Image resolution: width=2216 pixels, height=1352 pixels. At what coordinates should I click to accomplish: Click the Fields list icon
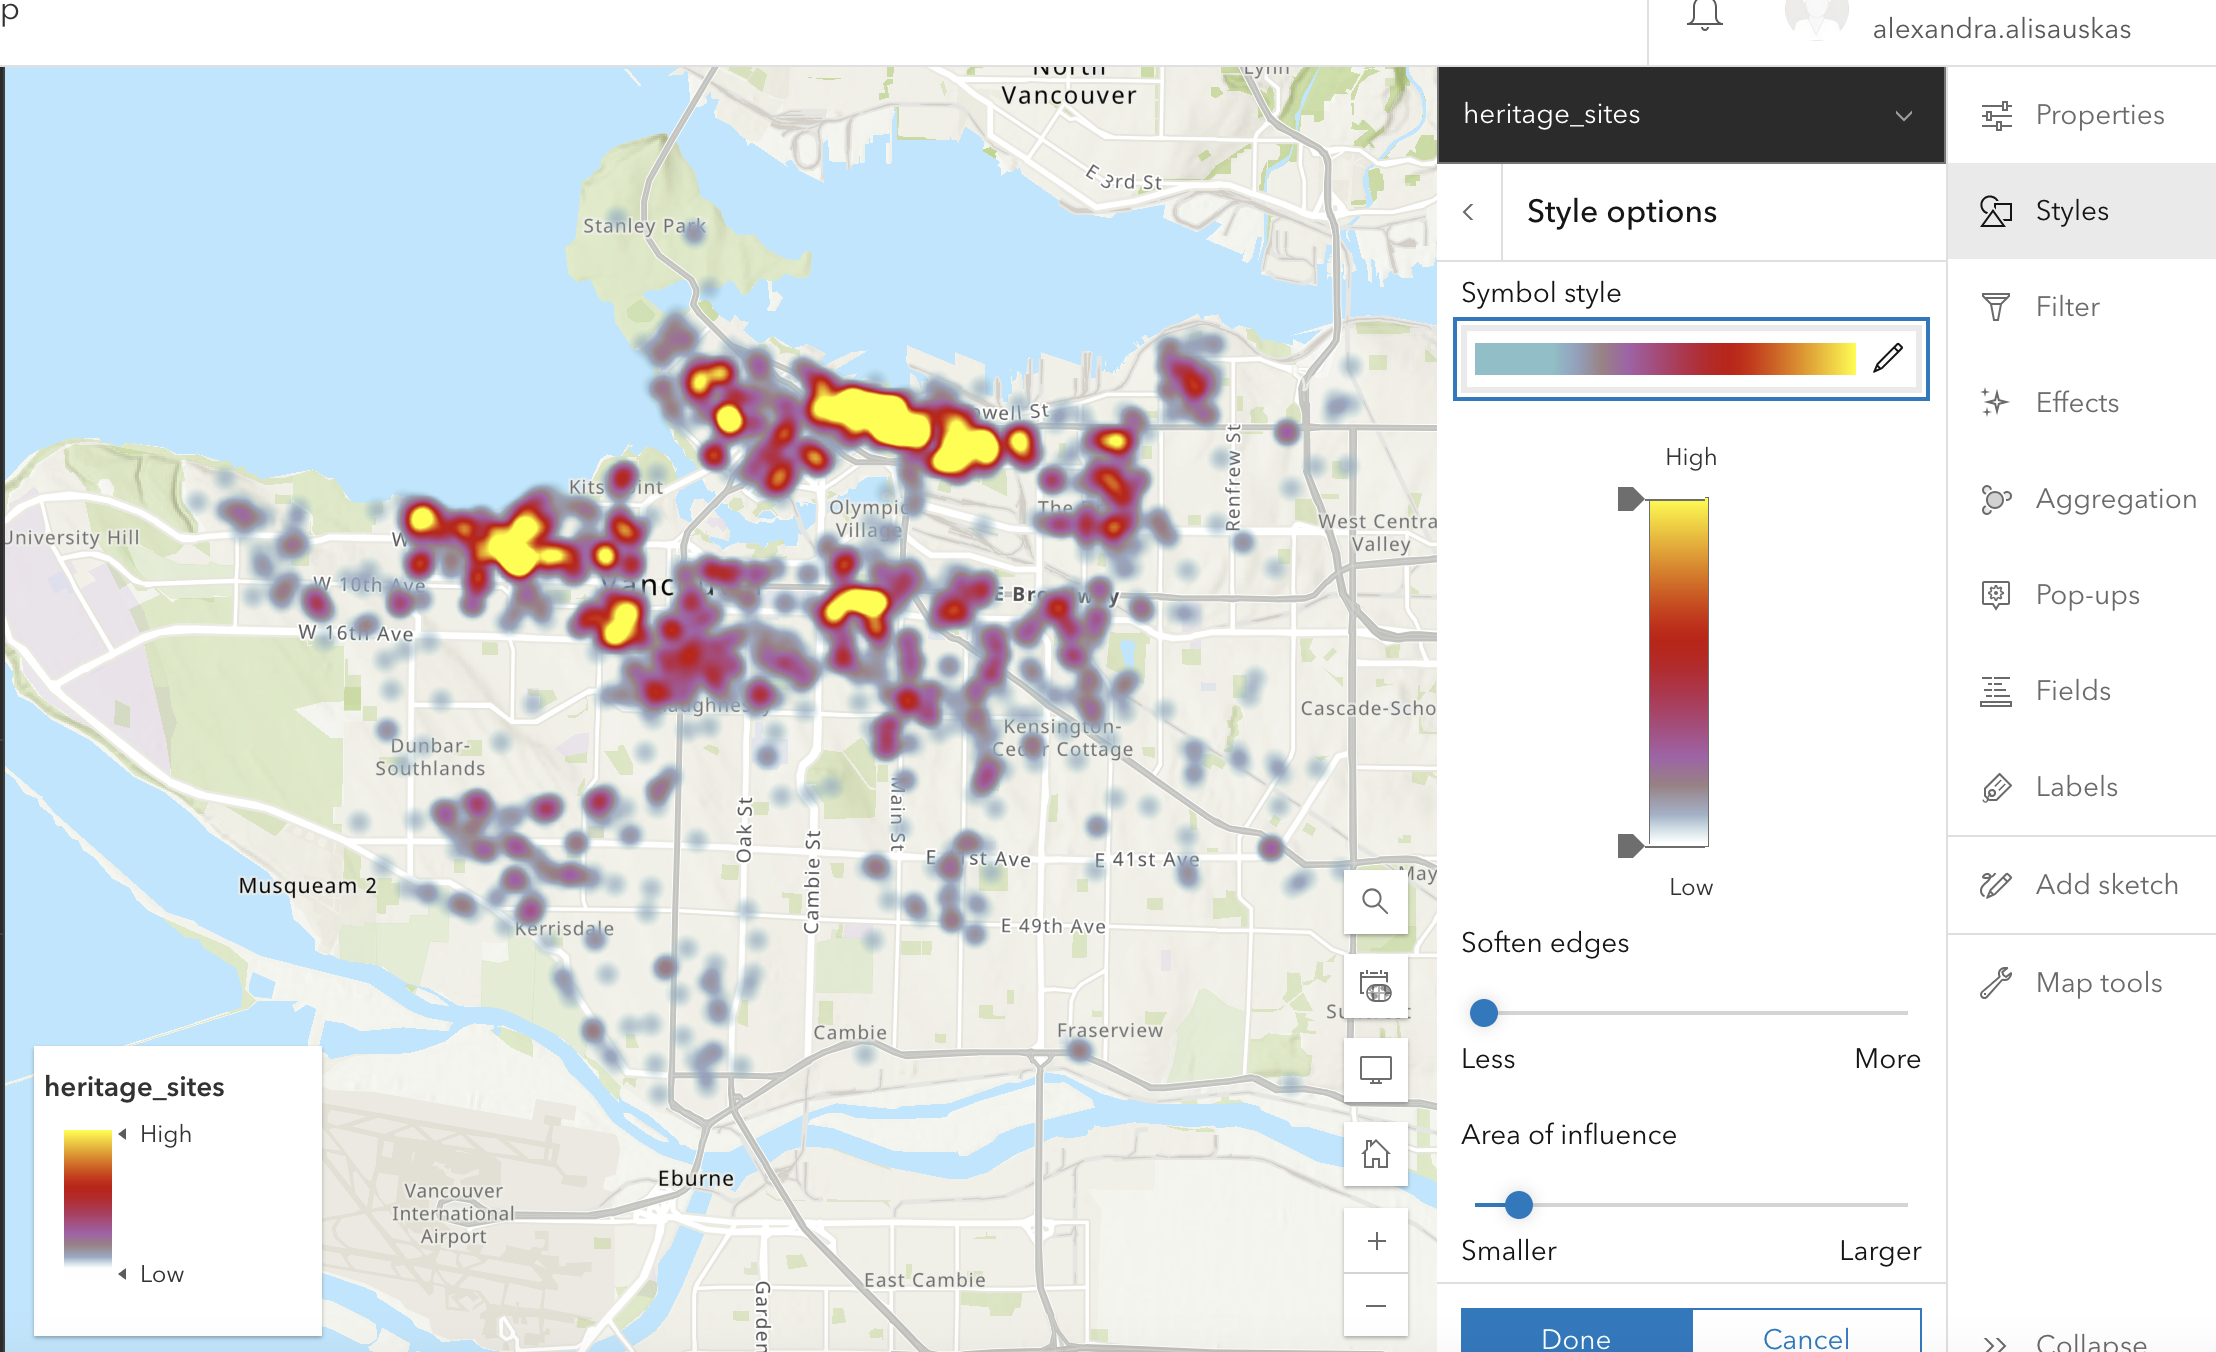(1996, 691)
